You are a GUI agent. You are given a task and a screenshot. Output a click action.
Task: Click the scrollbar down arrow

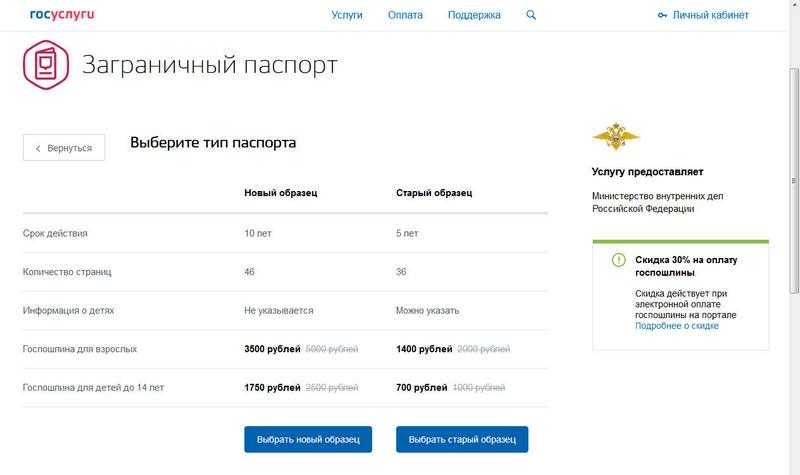point(792,467)
